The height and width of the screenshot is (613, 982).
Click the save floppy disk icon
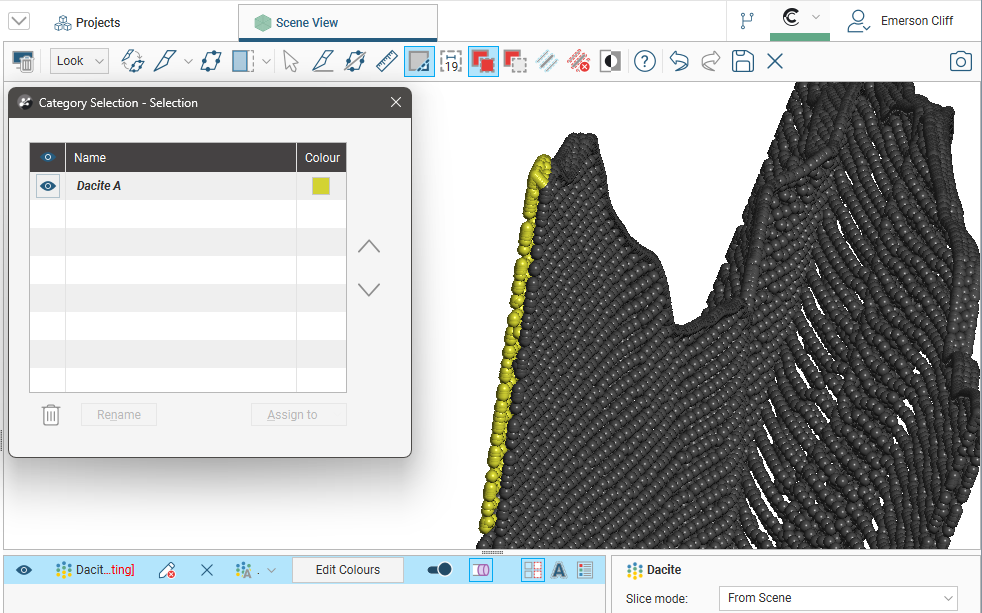click(x=742, y=62)
